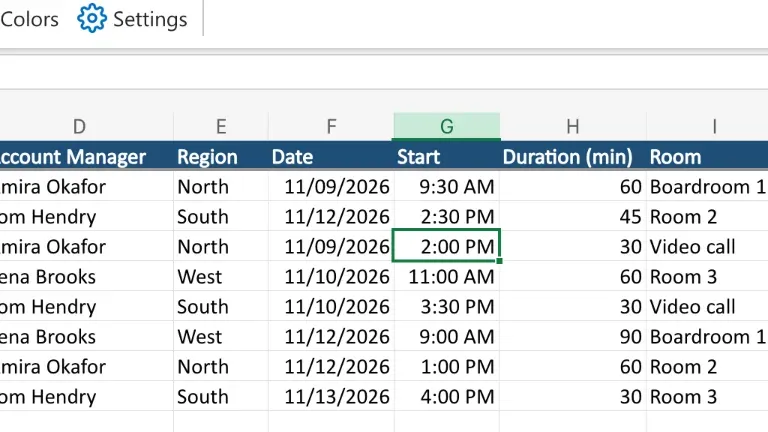Click Okafor name in the 9:30 AM row
This screenshot has width=768, height=432.
75,187
